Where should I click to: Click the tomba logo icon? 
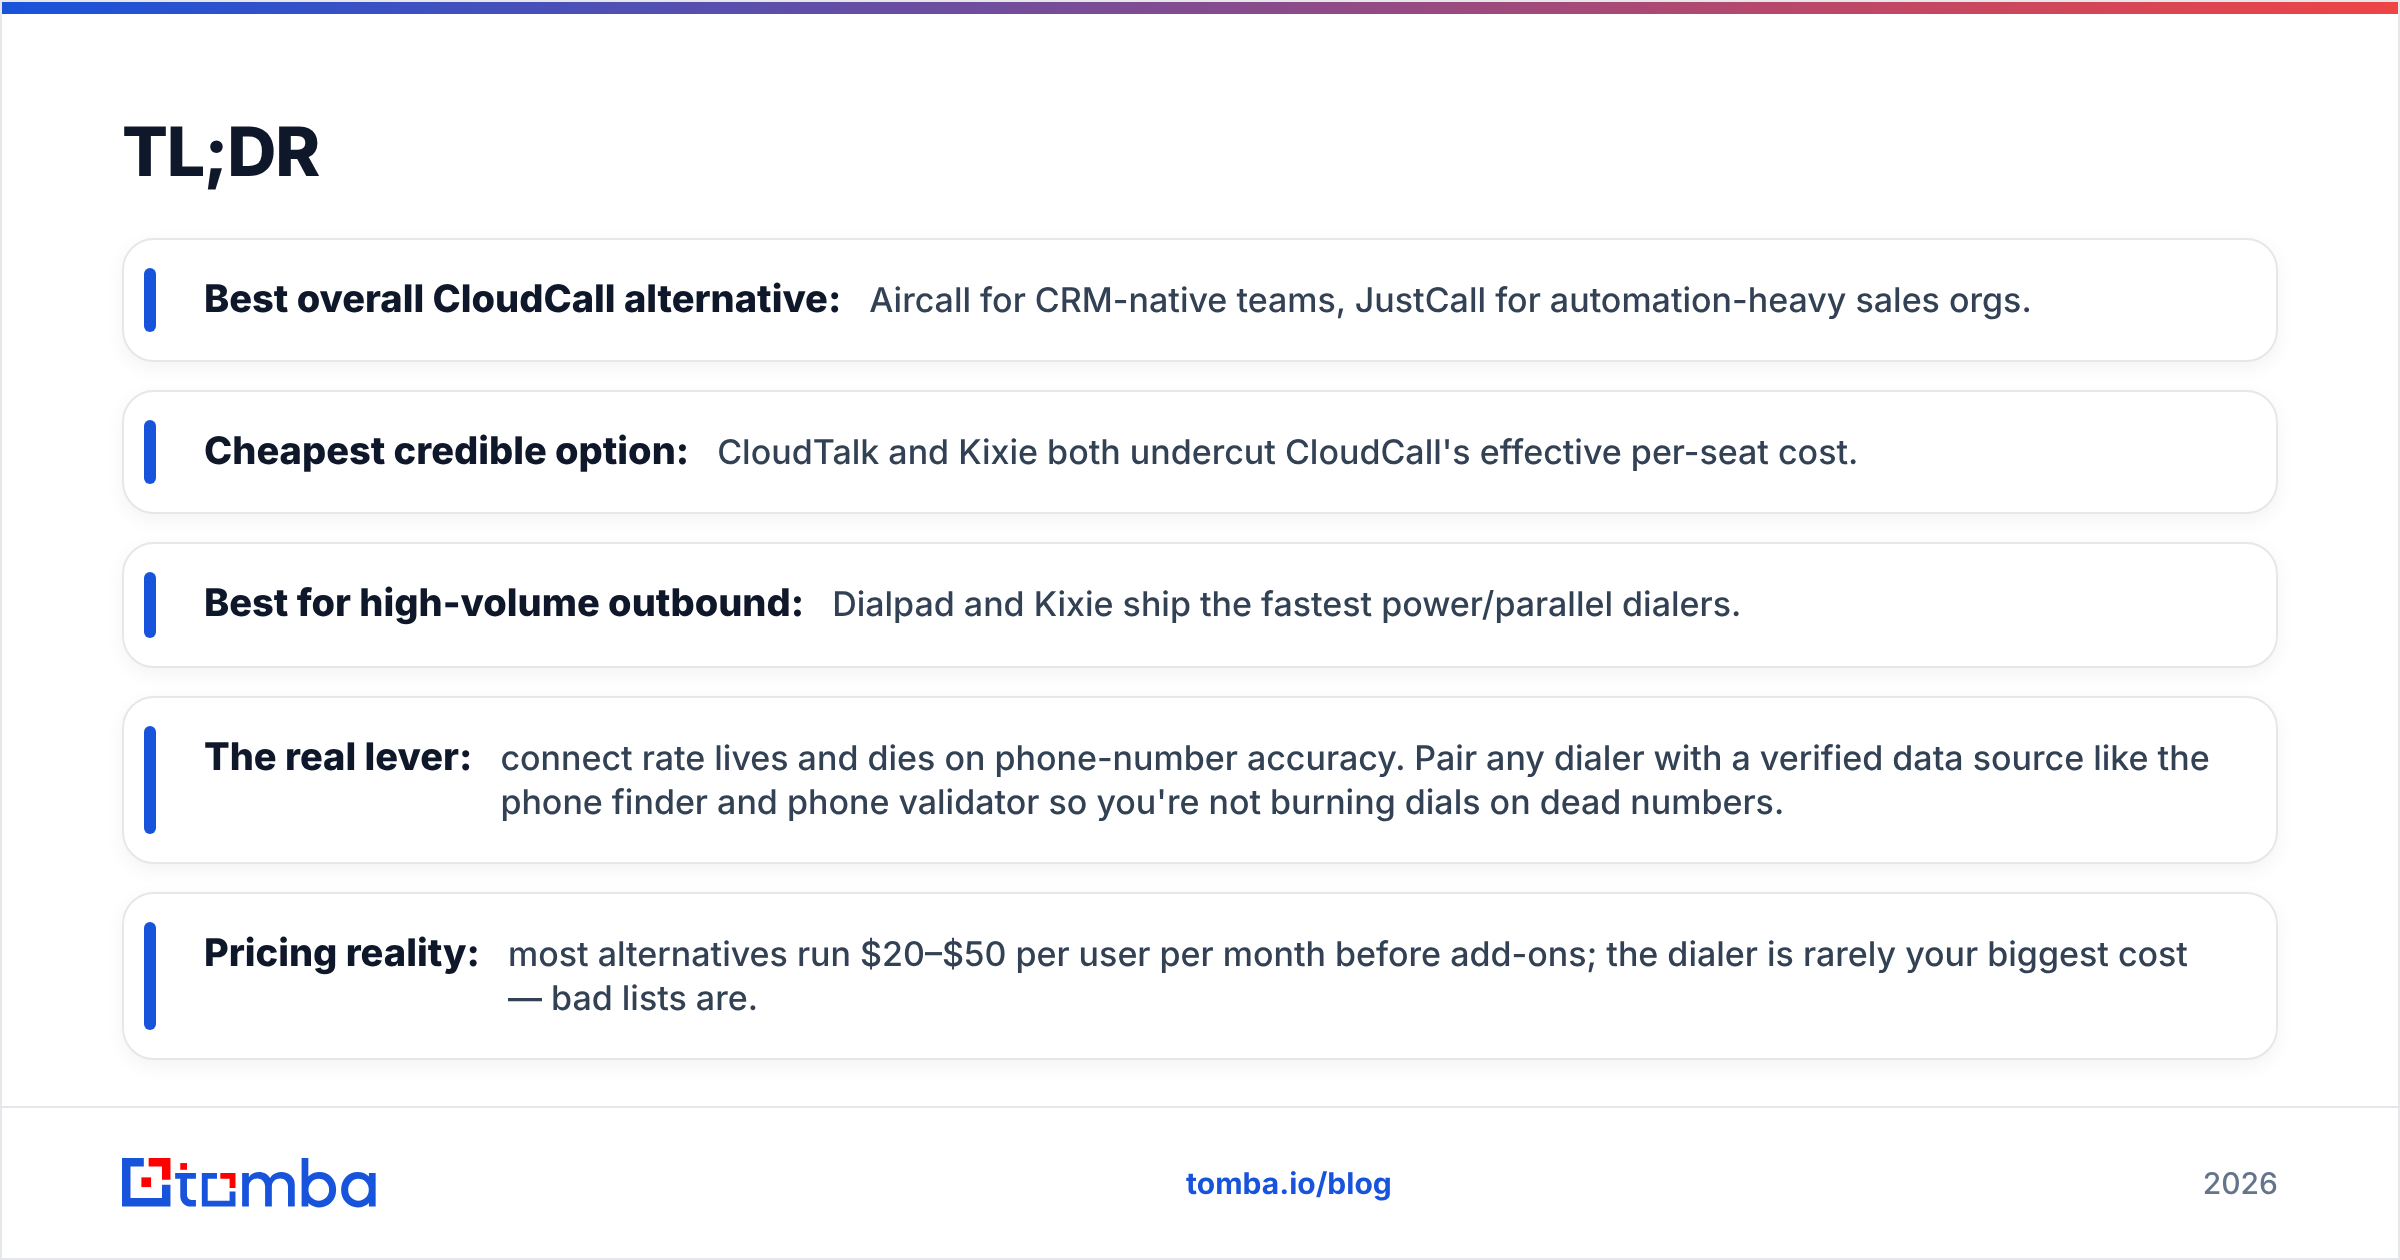[248, 1183]
